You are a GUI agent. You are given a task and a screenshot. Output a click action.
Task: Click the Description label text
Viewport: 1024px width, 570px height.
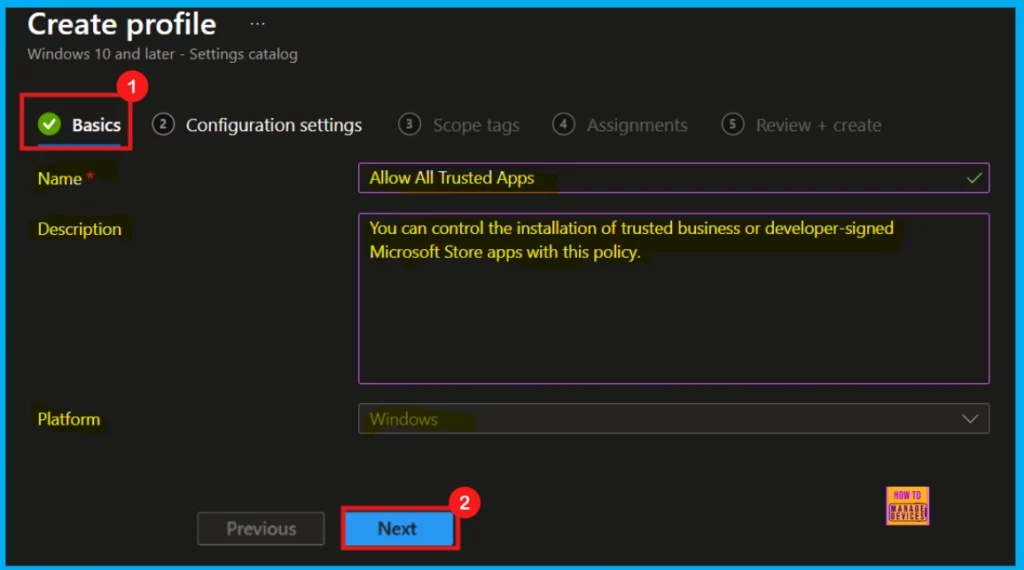(79, 229)
